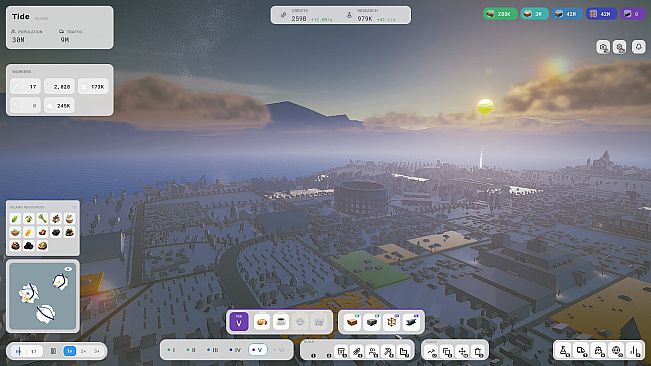The width and height of the screenshot is (651, 366).
Task: Click the 245K workers counter
Action: tap(59, 106)
